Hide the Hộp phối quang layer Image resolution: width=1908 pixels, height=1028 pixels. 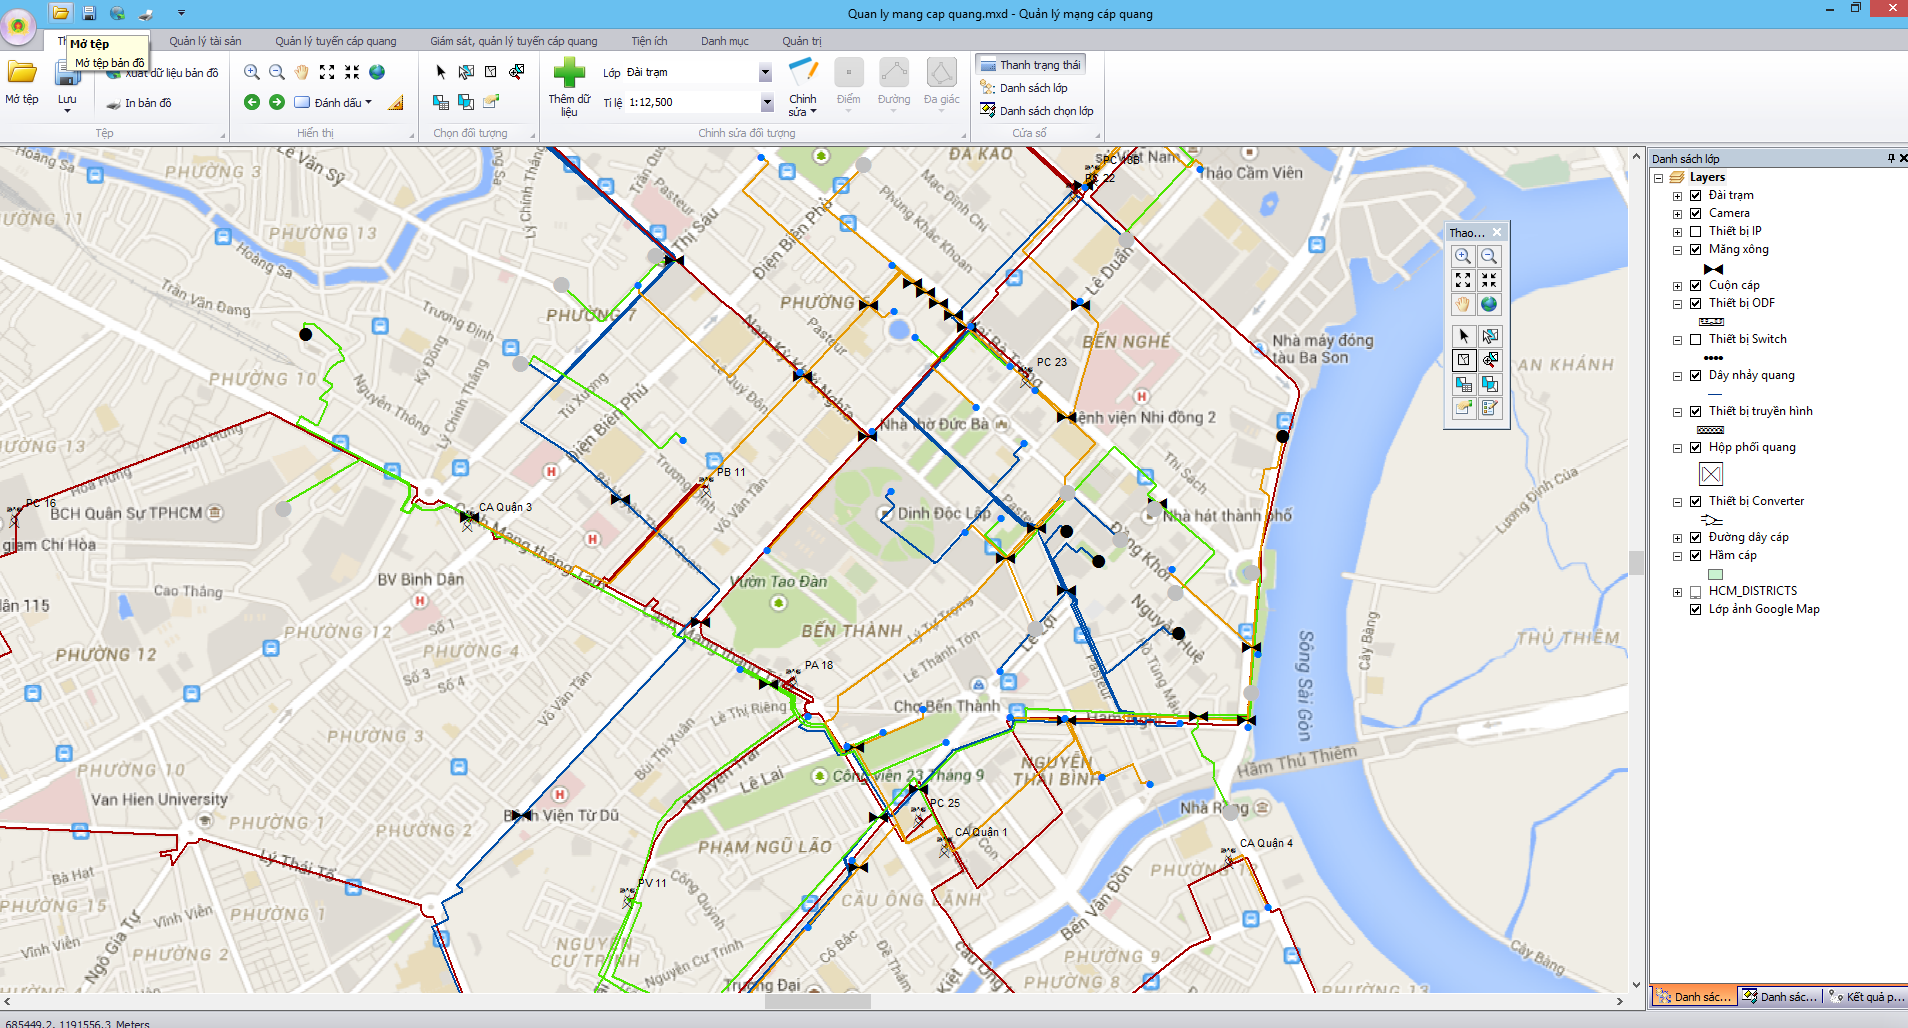coord(1696,447)
